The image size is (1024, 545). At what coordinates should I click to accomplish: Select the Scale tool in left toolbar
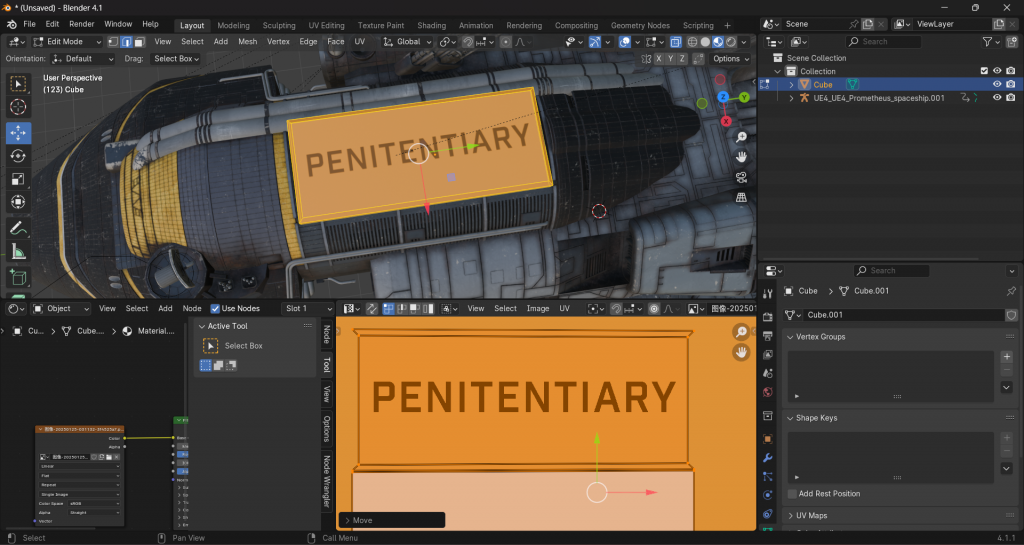pos(18,180)
